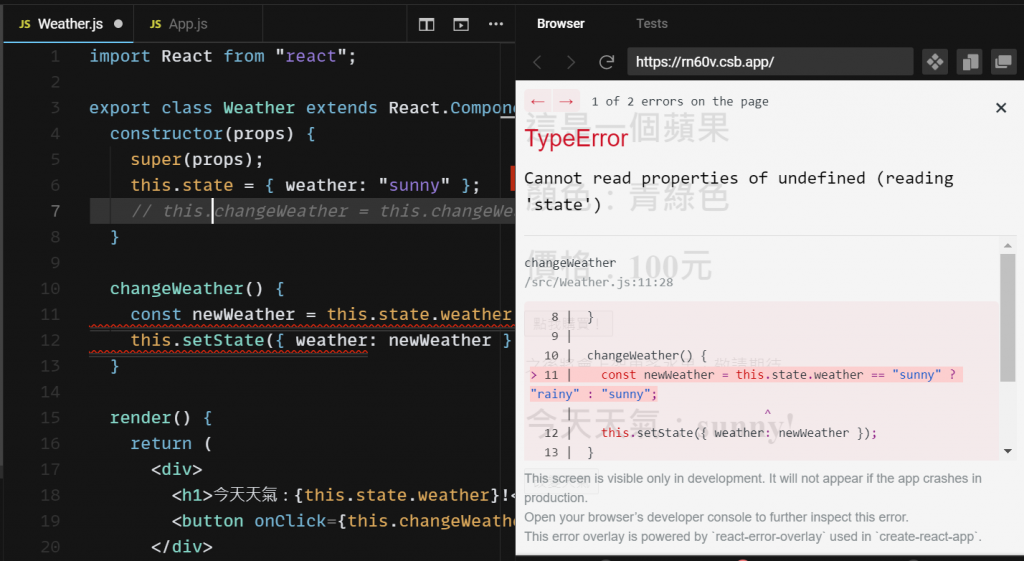The height and width of the screenshot is (561, 1024).
Task: Go back in the preview browser
Action: [537, 62]
